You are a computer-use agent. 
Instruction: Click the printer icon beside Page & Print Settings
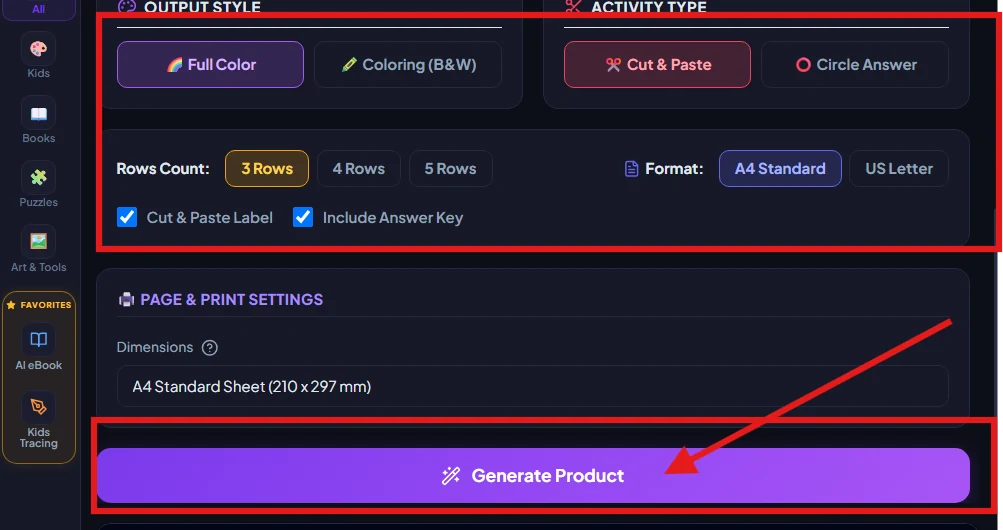126,299
